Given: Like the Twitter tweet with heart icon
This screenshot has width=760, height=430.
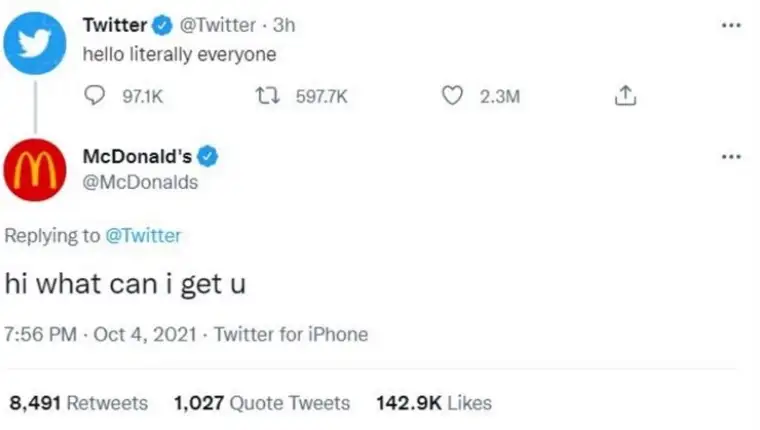Looking at the screenshot, I should [x=452, y=96].
